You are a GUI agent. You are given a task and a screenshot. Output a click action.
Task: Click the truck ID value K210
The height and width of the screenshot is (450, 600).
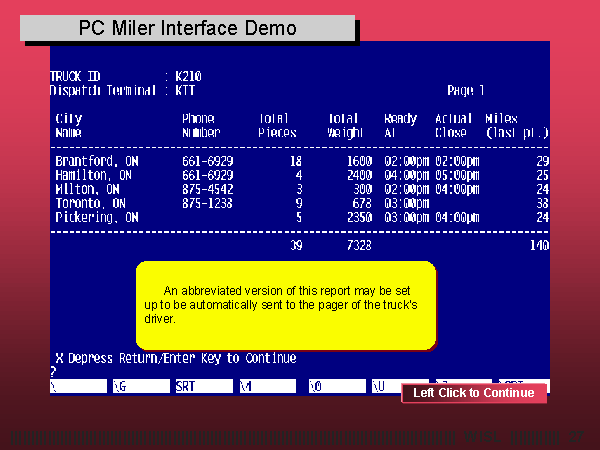(x=188, y=76)
